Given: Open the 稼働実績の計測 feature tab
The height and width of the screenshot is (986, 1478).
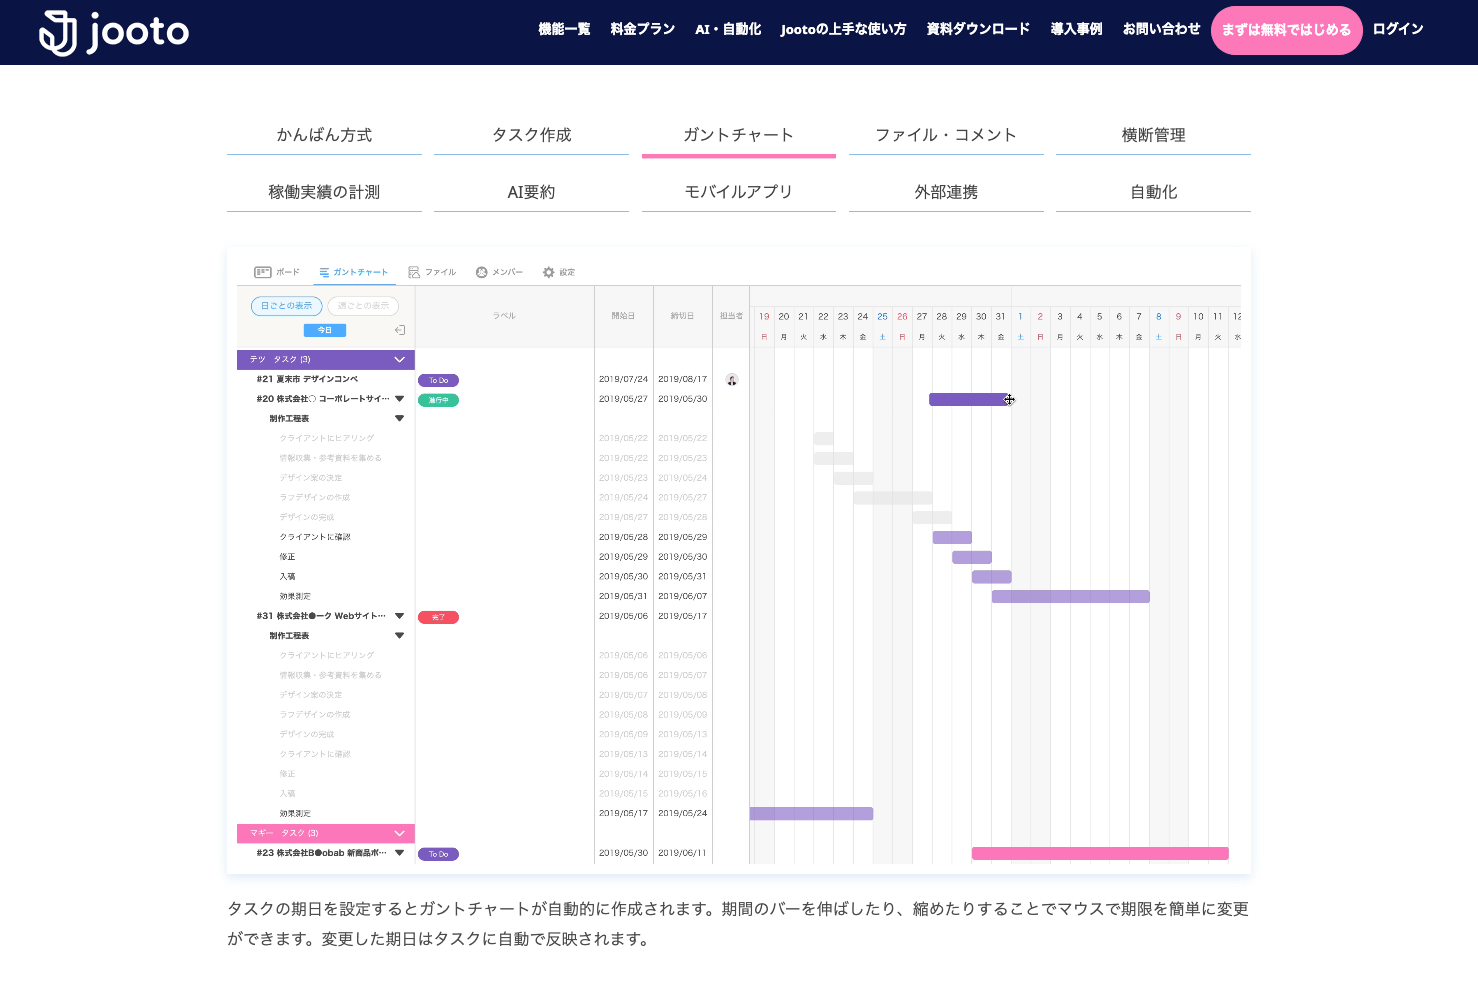Looking at the screenshot, I should 324,192.
